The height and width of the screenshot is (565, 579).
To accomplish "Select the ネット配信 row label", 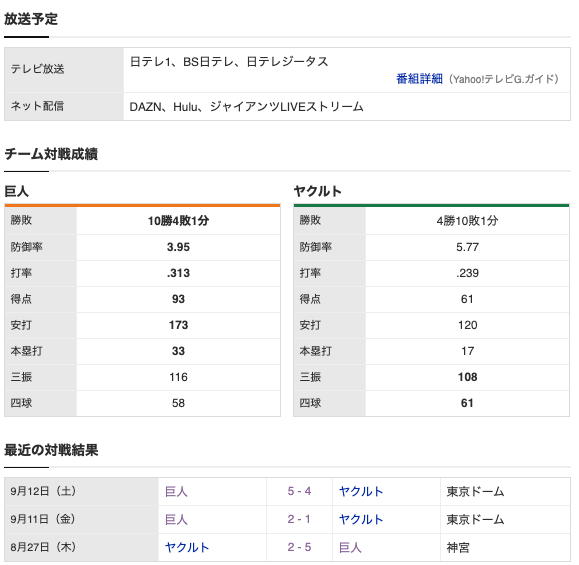I will (37, 106).
